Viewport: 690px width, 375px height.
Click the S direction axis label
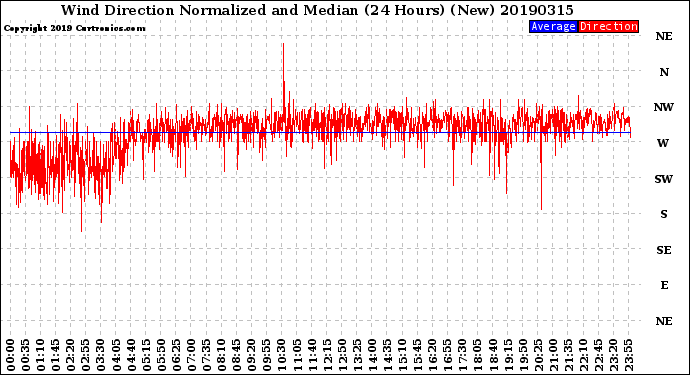point(664,214)
